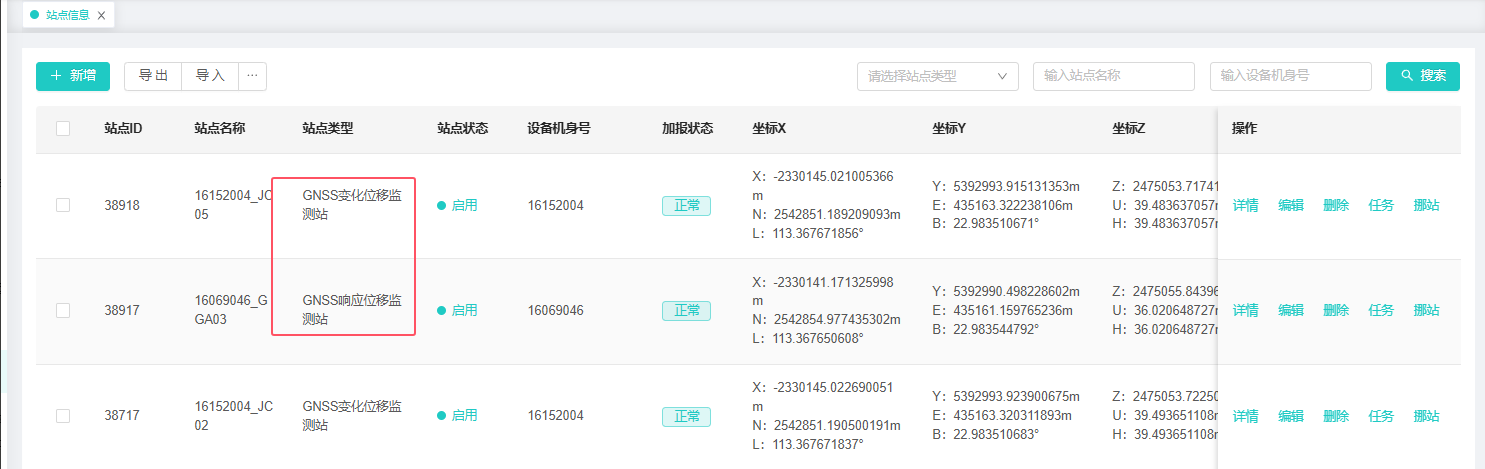
Task: Close the 站点信息 tab
Action: click(x=101, y=16)
